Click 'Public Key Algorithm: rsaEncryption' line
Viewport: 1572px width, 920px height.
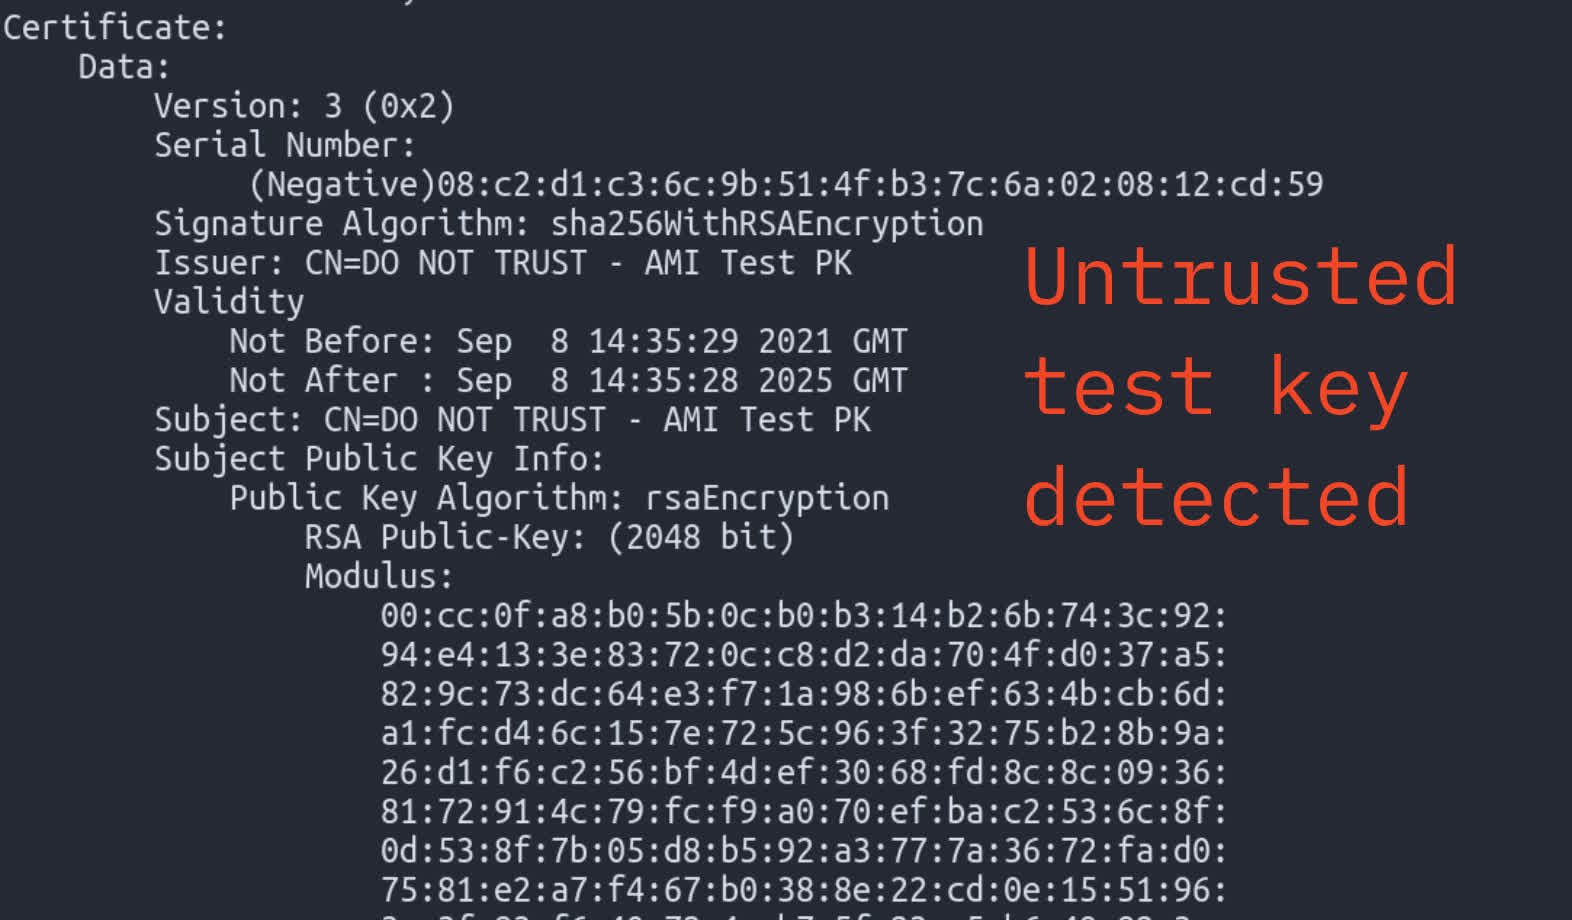(559, 498)
